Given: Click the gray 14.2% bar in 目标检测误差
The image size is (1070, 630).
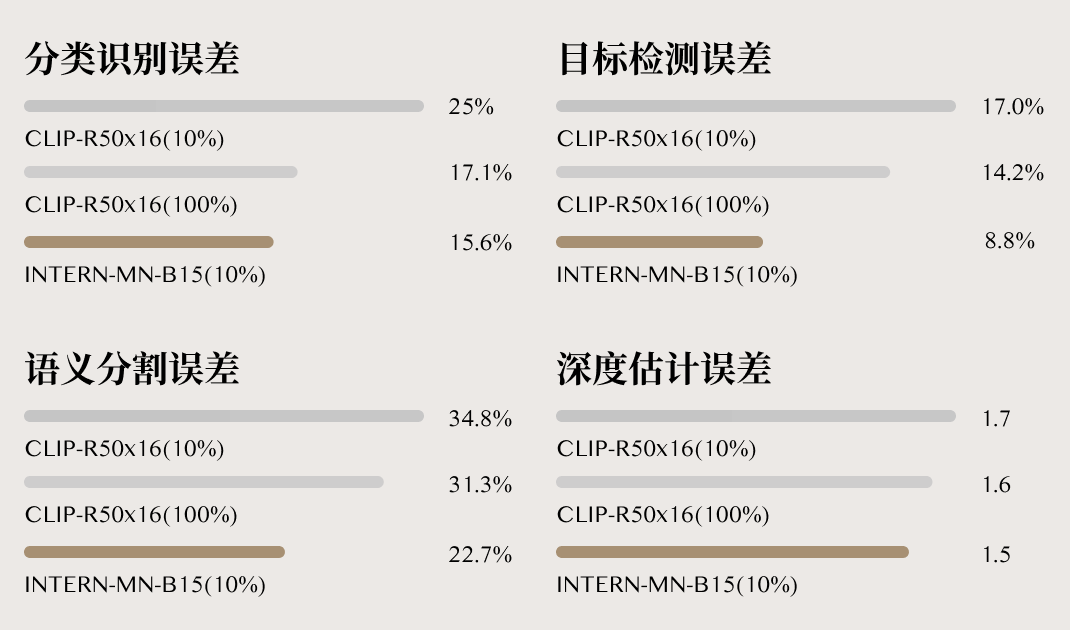Looking at the screenshot, I should point(722,172).
